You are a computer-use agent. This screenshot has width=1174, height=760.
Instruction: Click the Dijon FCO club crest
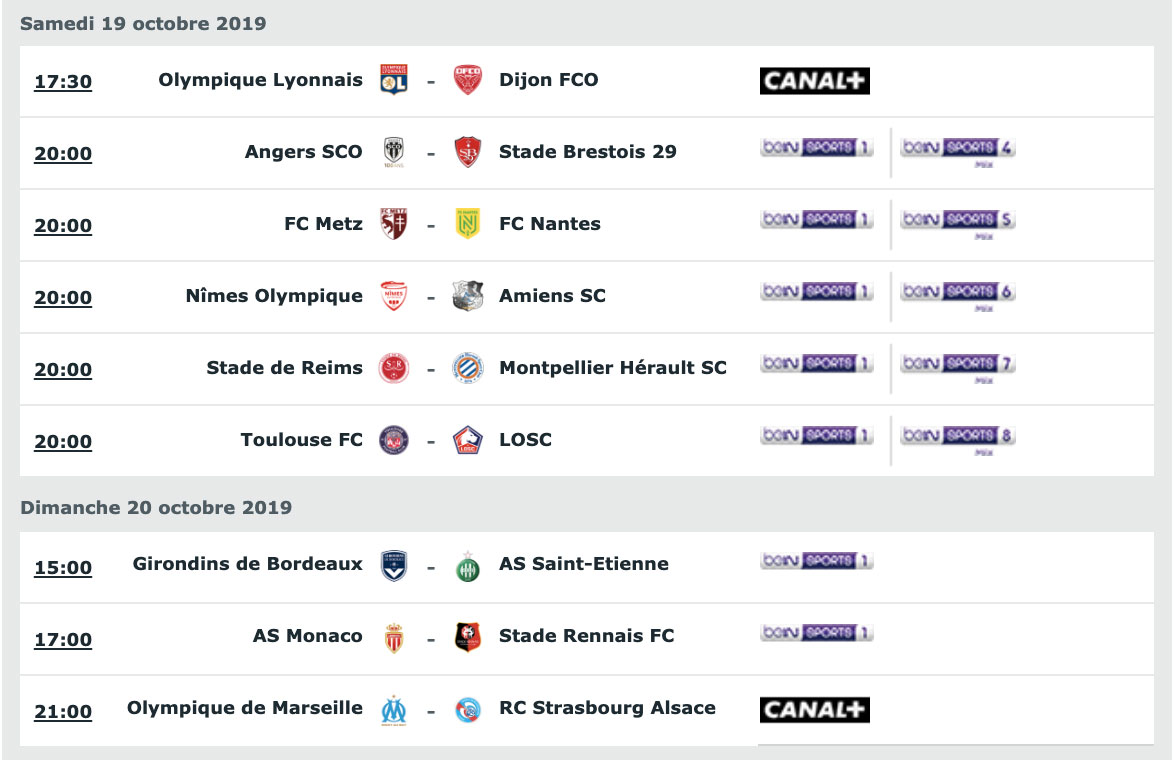(467, 80)
